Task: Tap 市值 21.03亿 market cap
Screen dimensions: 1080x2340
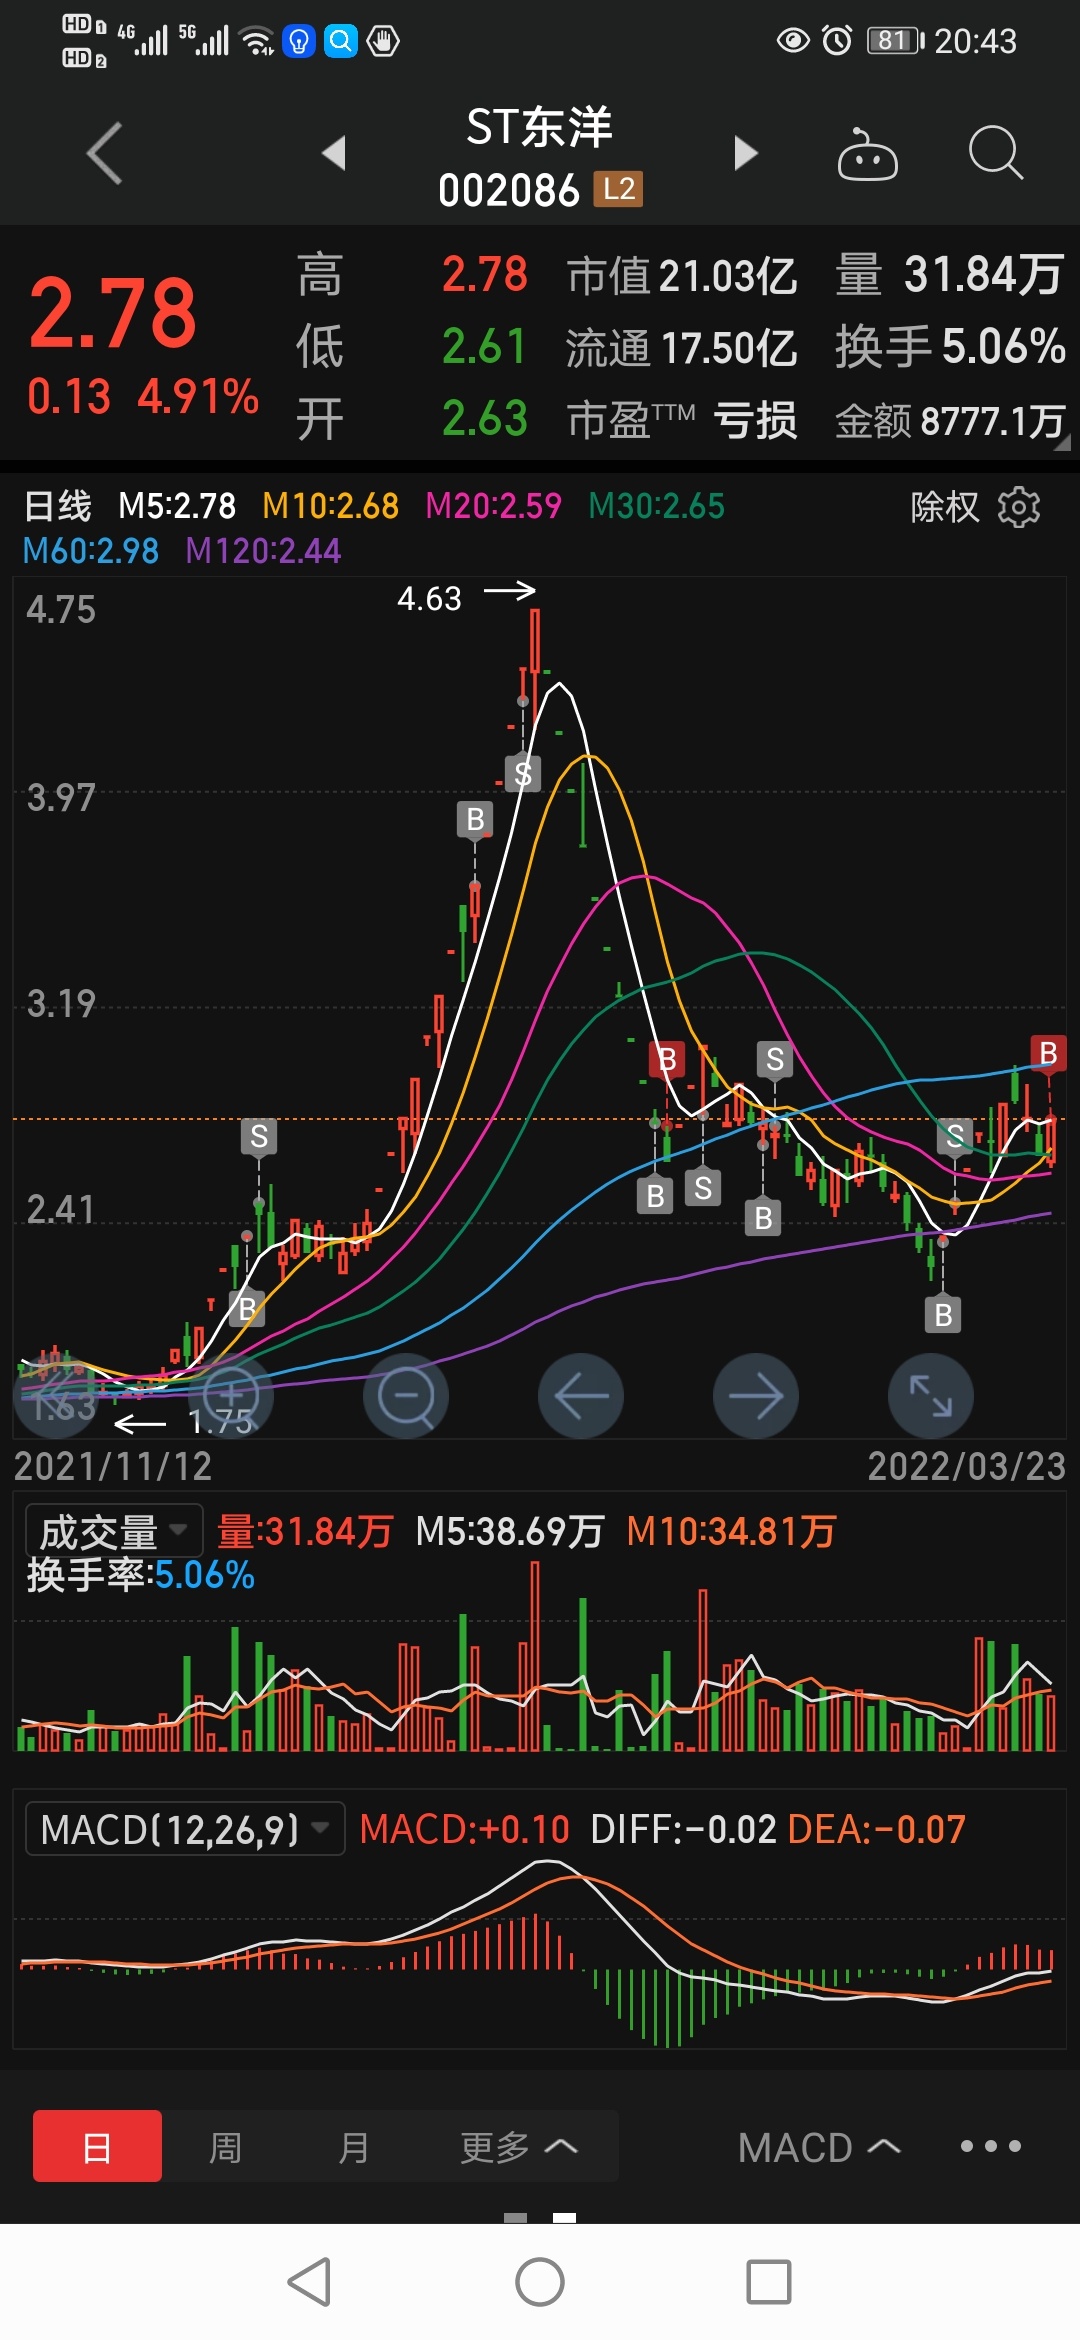Action: click(x=682, y=276)
